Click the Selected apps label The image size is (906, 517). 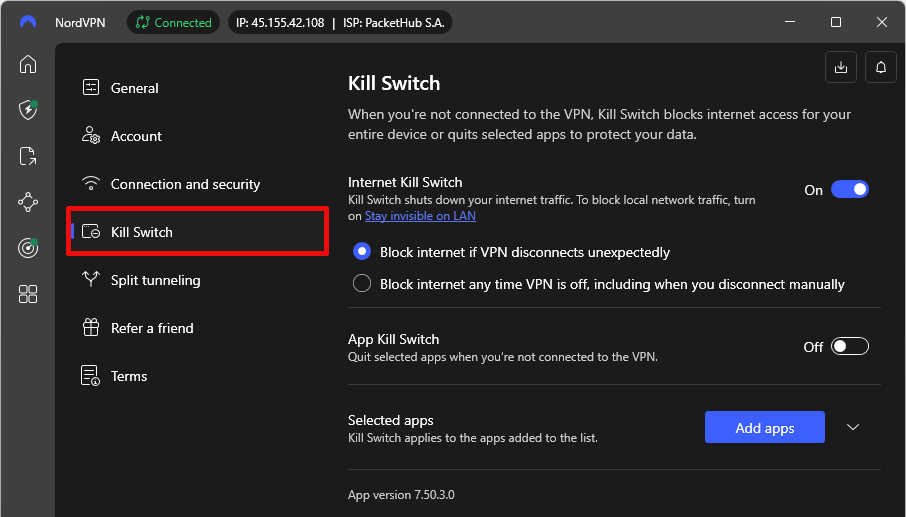(391, 420)
